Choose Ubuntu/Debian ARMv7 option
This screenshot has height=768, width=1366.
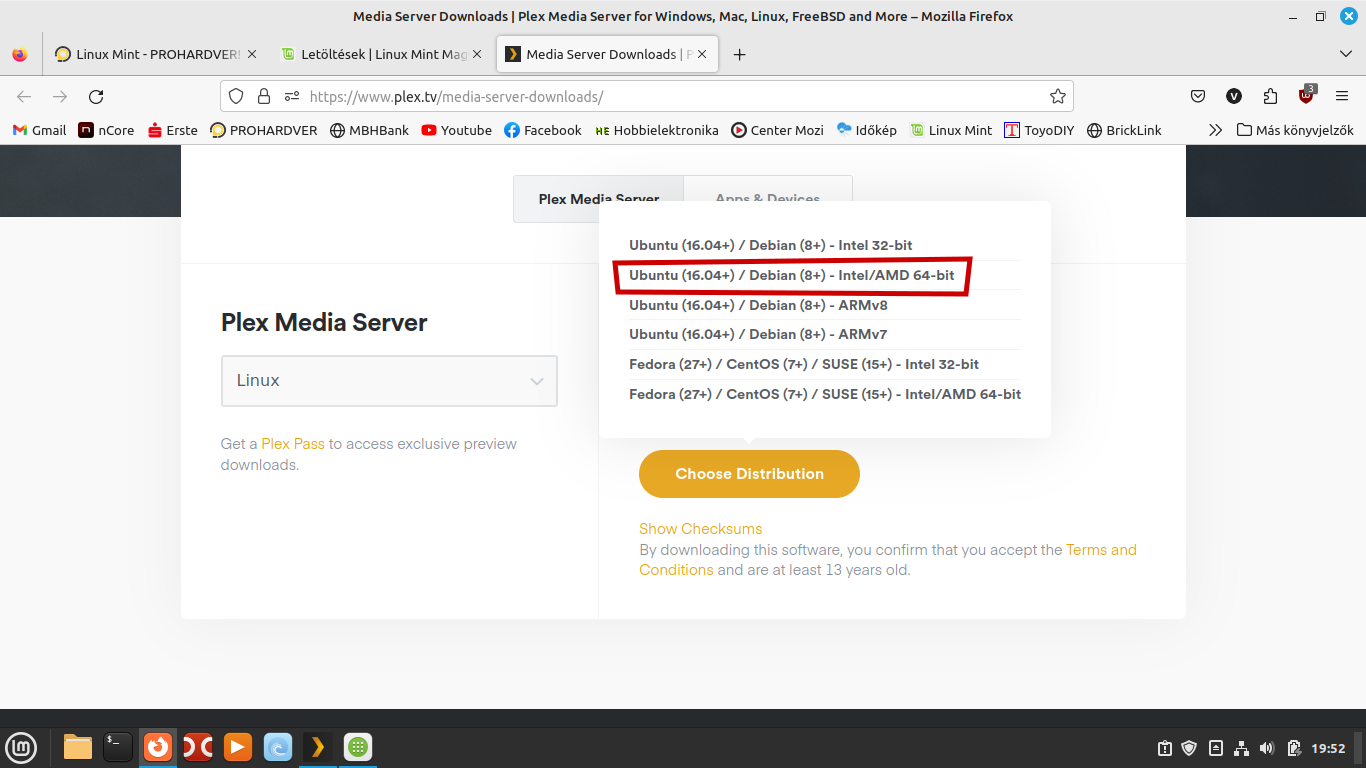pos(758,334)
